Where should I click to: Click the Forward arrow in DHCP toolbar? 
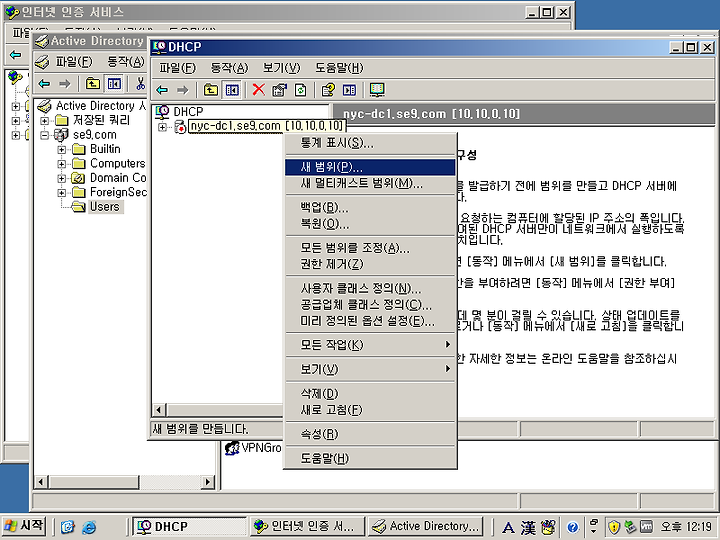tap(183, 90)
